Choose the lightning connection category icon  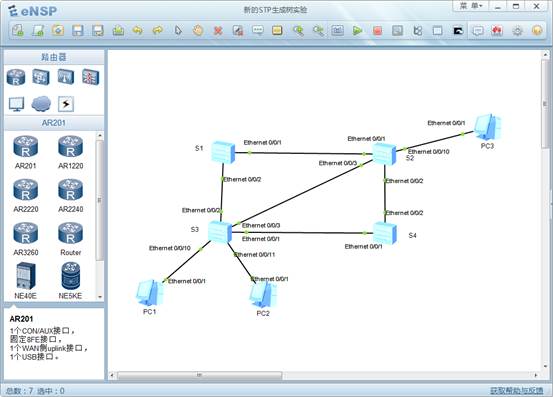coord(66,104)
